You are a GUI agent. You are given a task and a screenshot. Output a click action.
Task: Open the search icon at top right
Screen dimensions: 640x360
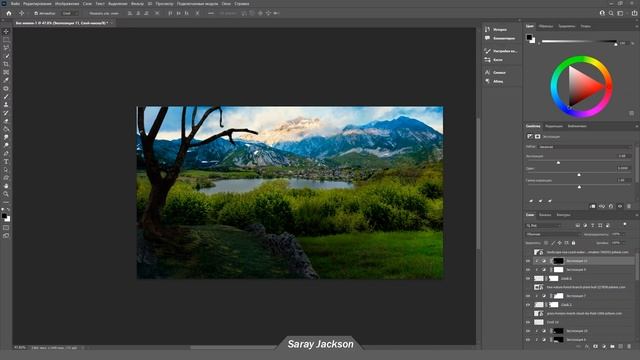(x=611, y=13)
